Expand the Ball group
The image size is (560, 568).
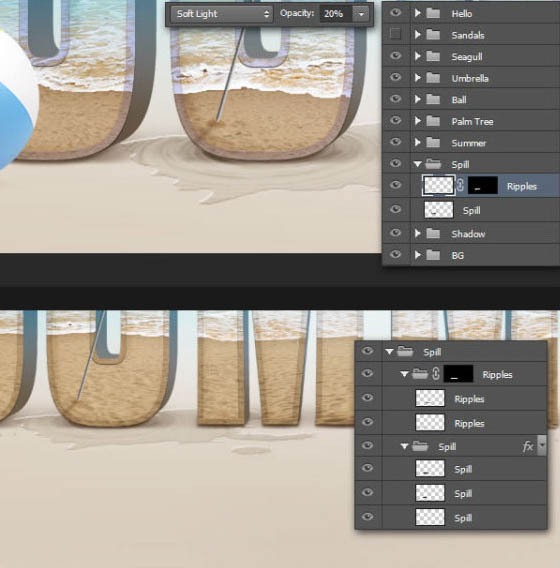pyautogui.click(x=417, y=99)
